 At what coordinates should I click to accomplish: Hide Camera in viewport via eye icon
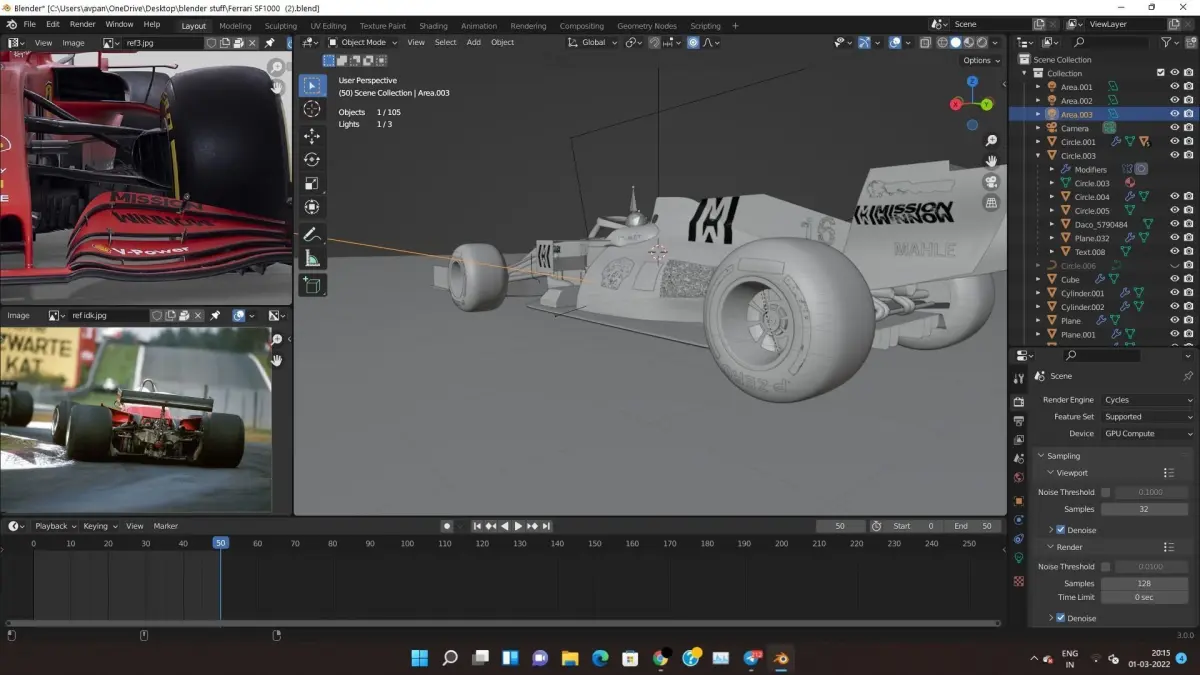tap(1175, 128)
